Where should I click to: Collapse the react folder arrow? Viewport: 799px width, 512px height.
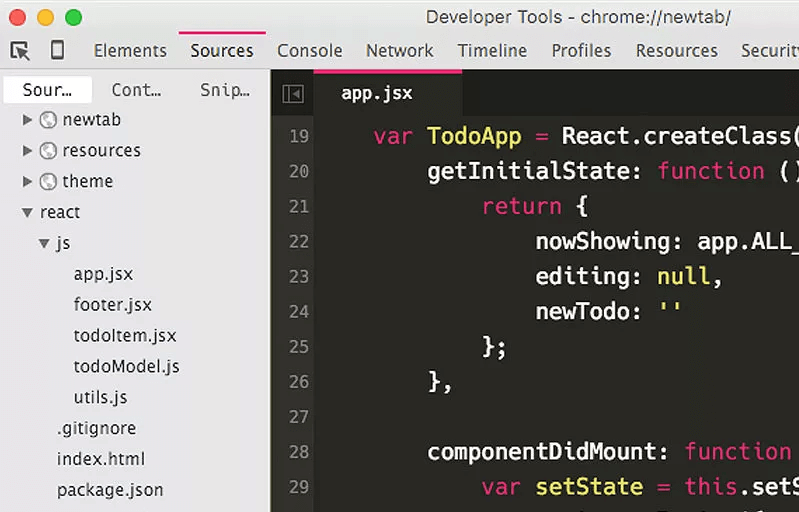pyautogui.click(x=27, y=212)
